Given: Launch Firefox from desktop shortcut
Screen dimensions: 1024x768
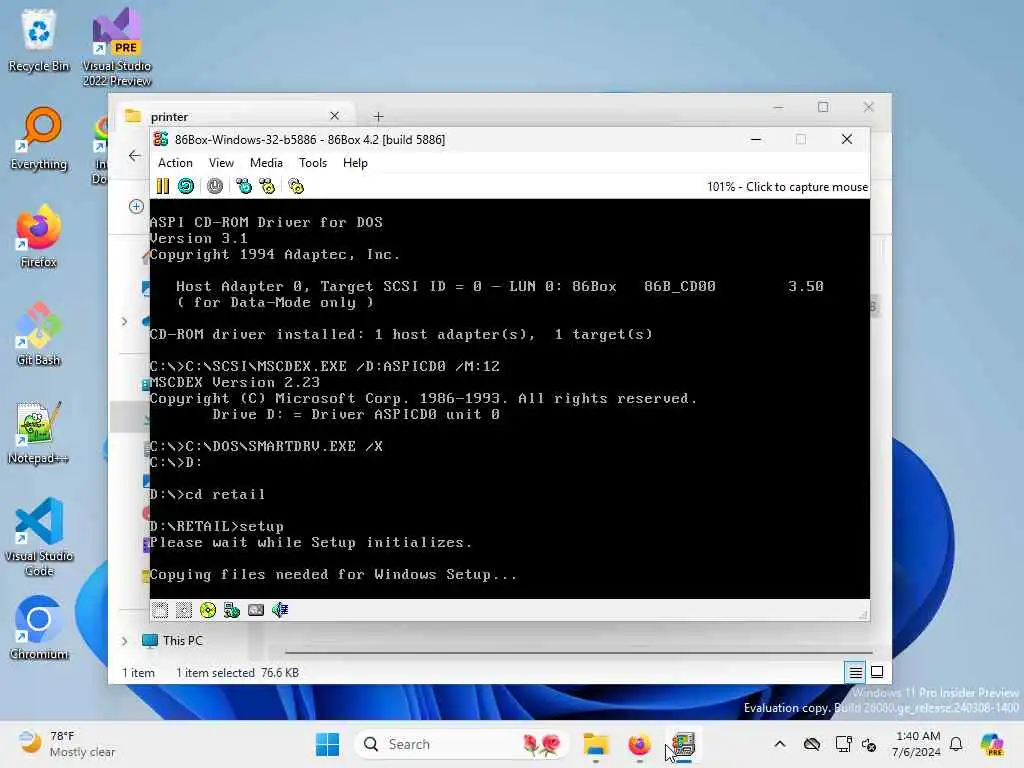Looking at the screenshot, I should (39, 236).
